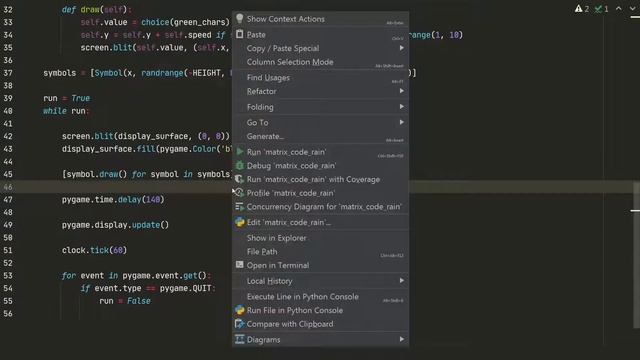Viewport: 640px width, 360px height.
Task: Click 'for event in pygame.event.get():' line
Action: point(136,276)
